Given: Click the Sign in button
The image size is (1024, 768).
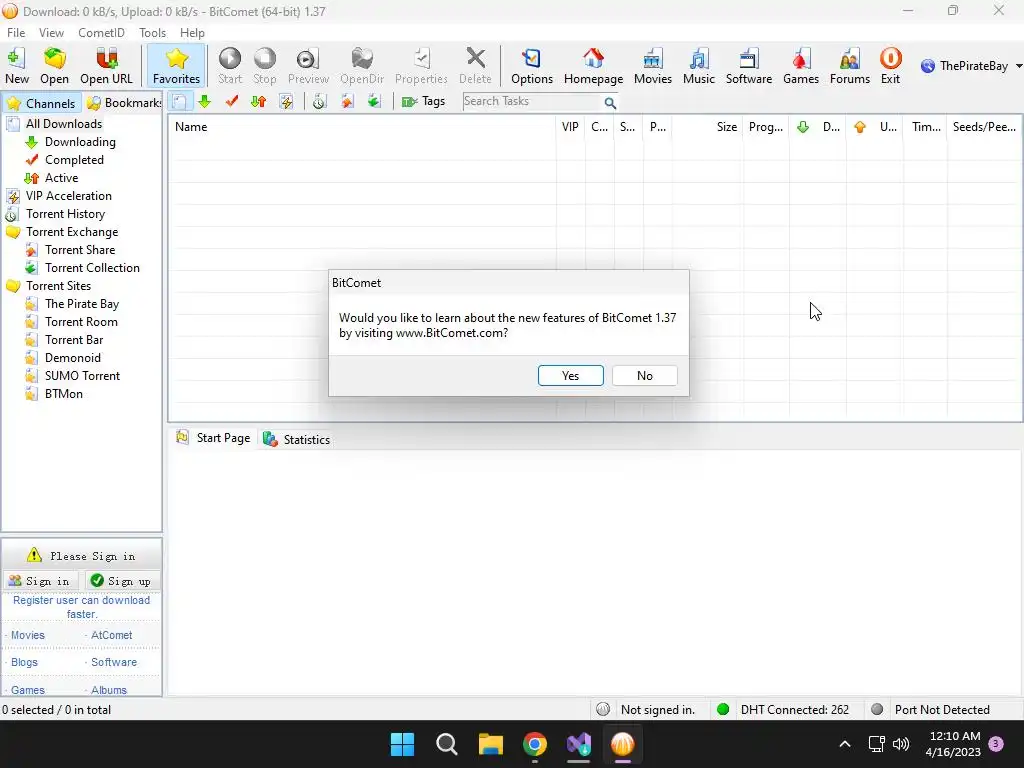Looking at the screenshot, I should [40, 581].
